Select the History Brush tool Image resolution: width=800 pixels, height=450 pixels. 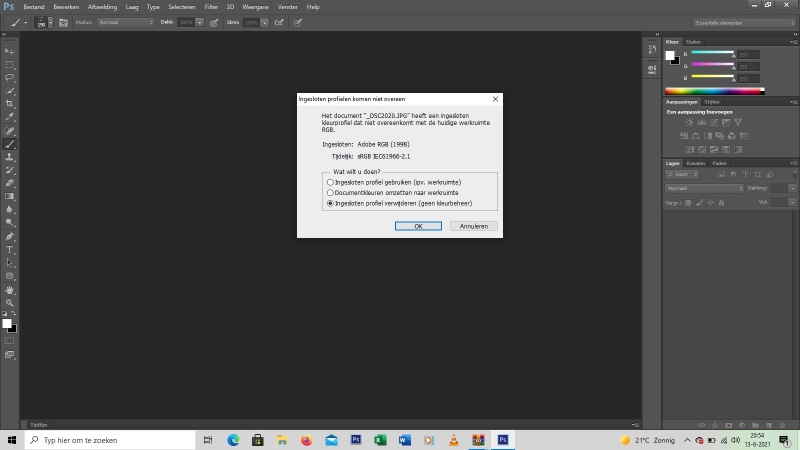10,170
